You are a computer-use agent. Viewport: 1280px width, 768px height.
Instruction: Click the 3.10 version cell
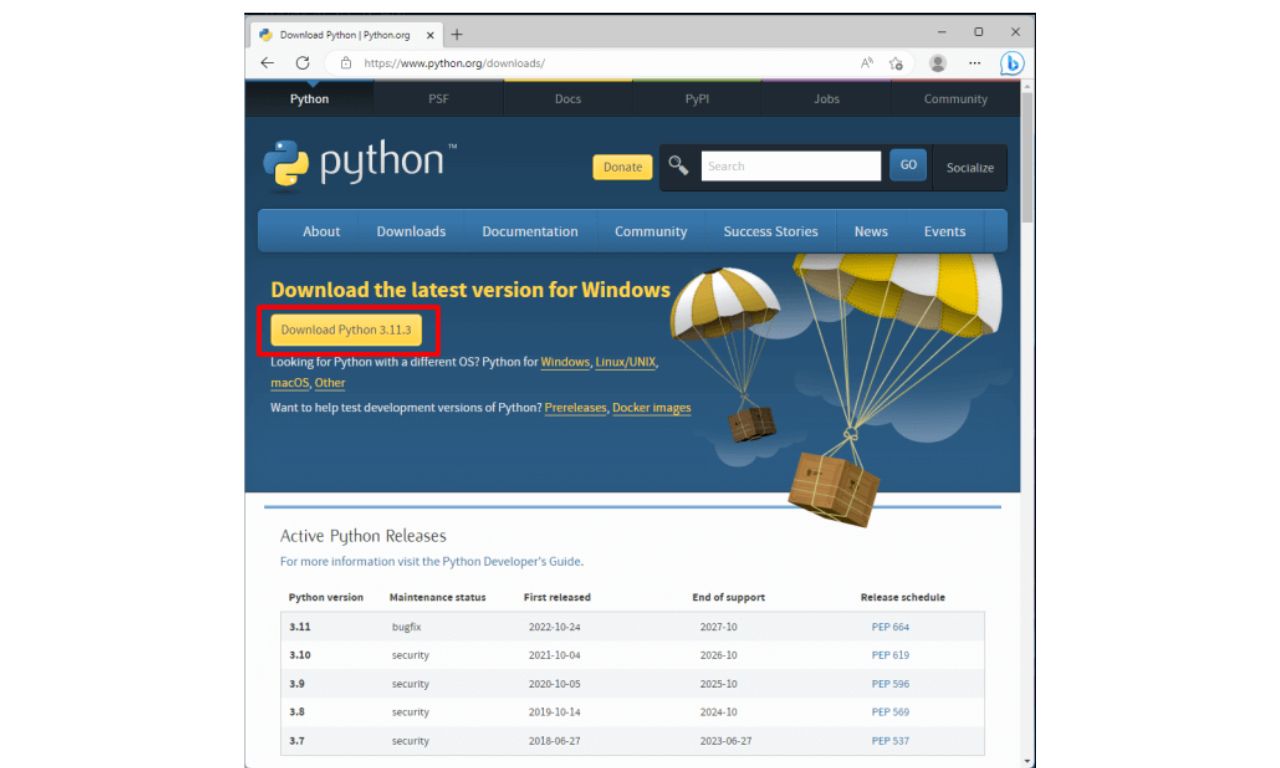pyautogui.click(x=300, y=655)
